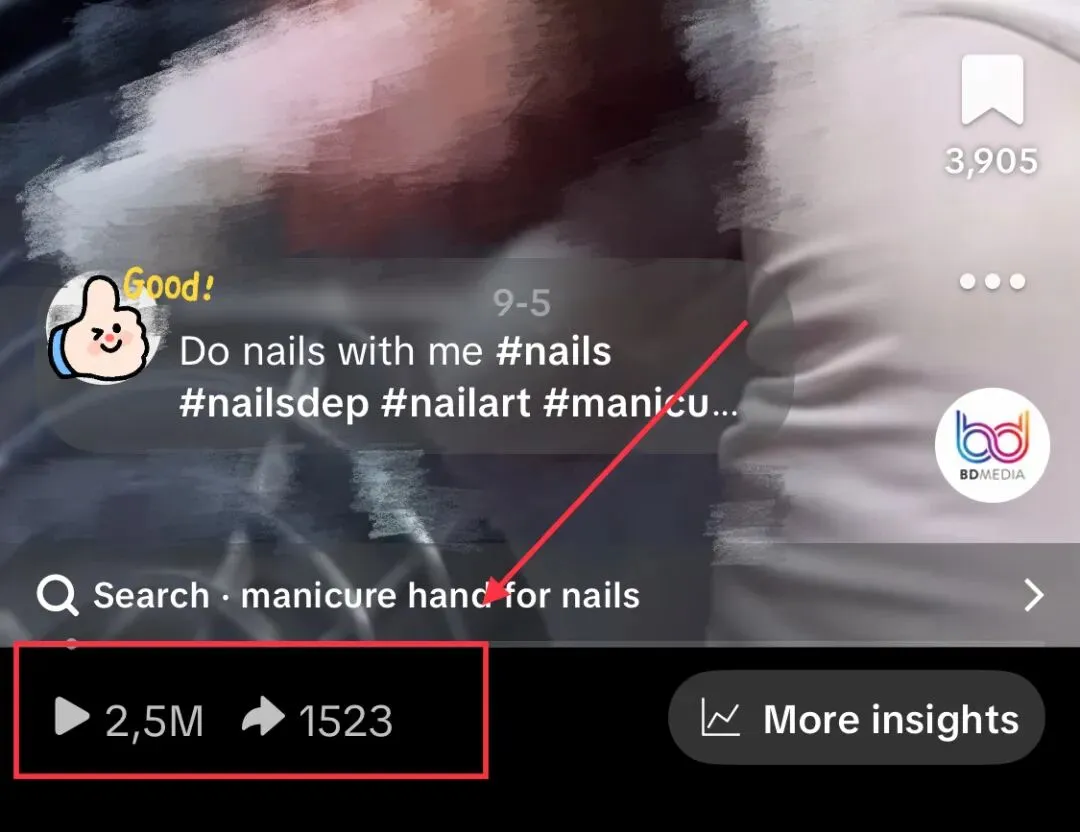
Task: Tap the 3,905 saves count
Action: click(991, 162)
